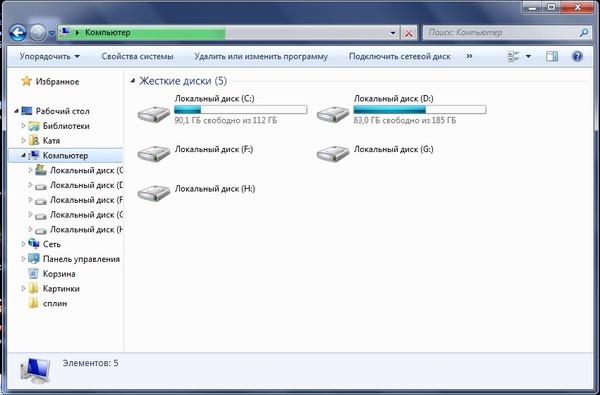Select Локальный диск (D:) tree entry
The height and width of the screenshot is (395, 600).
click(x=86, y=185)
